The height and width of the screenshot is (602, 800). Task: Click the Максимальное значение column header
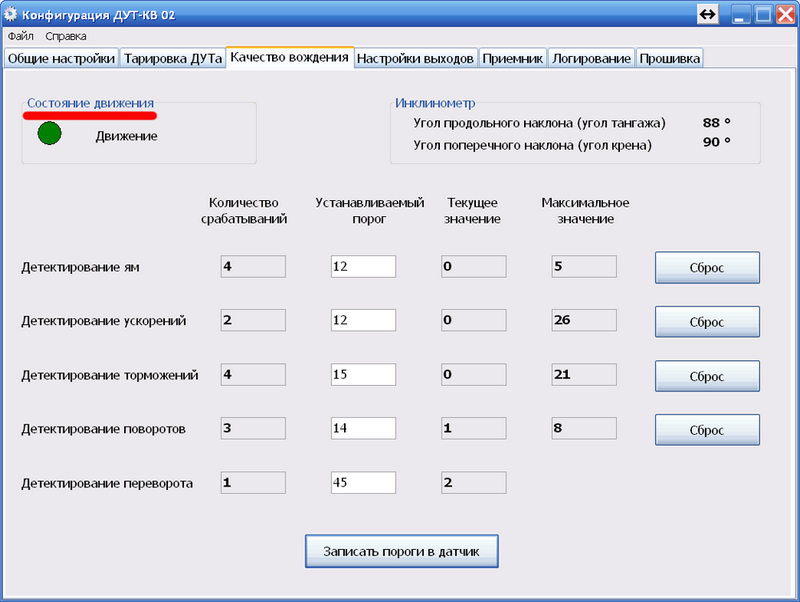tap(585, 211)
